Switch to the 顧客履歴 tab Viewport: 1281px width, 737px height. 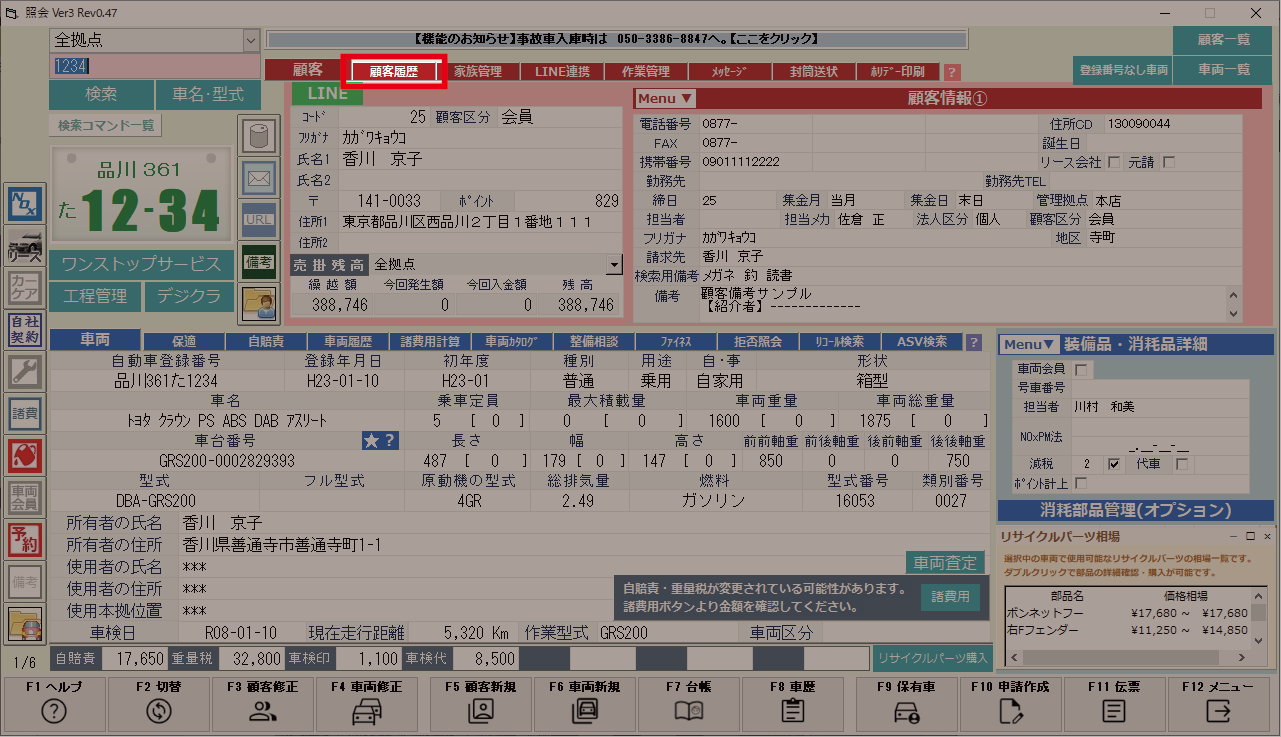(392, 71)
